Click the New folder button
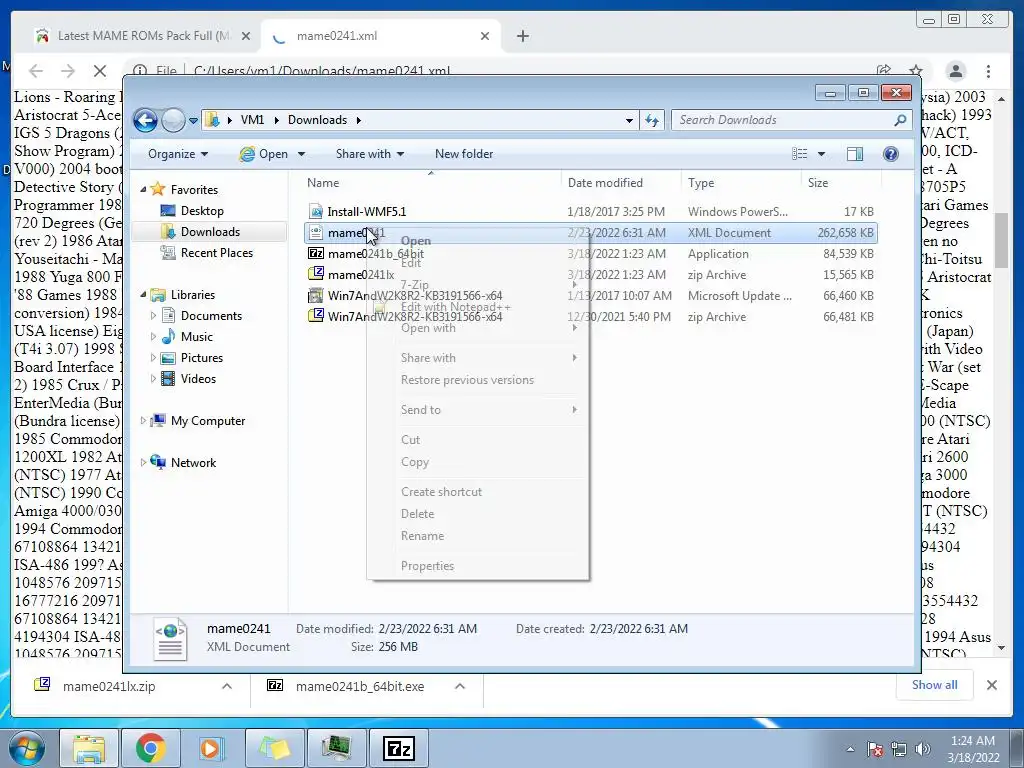The image size is (1024, 768). pos(464,154)
